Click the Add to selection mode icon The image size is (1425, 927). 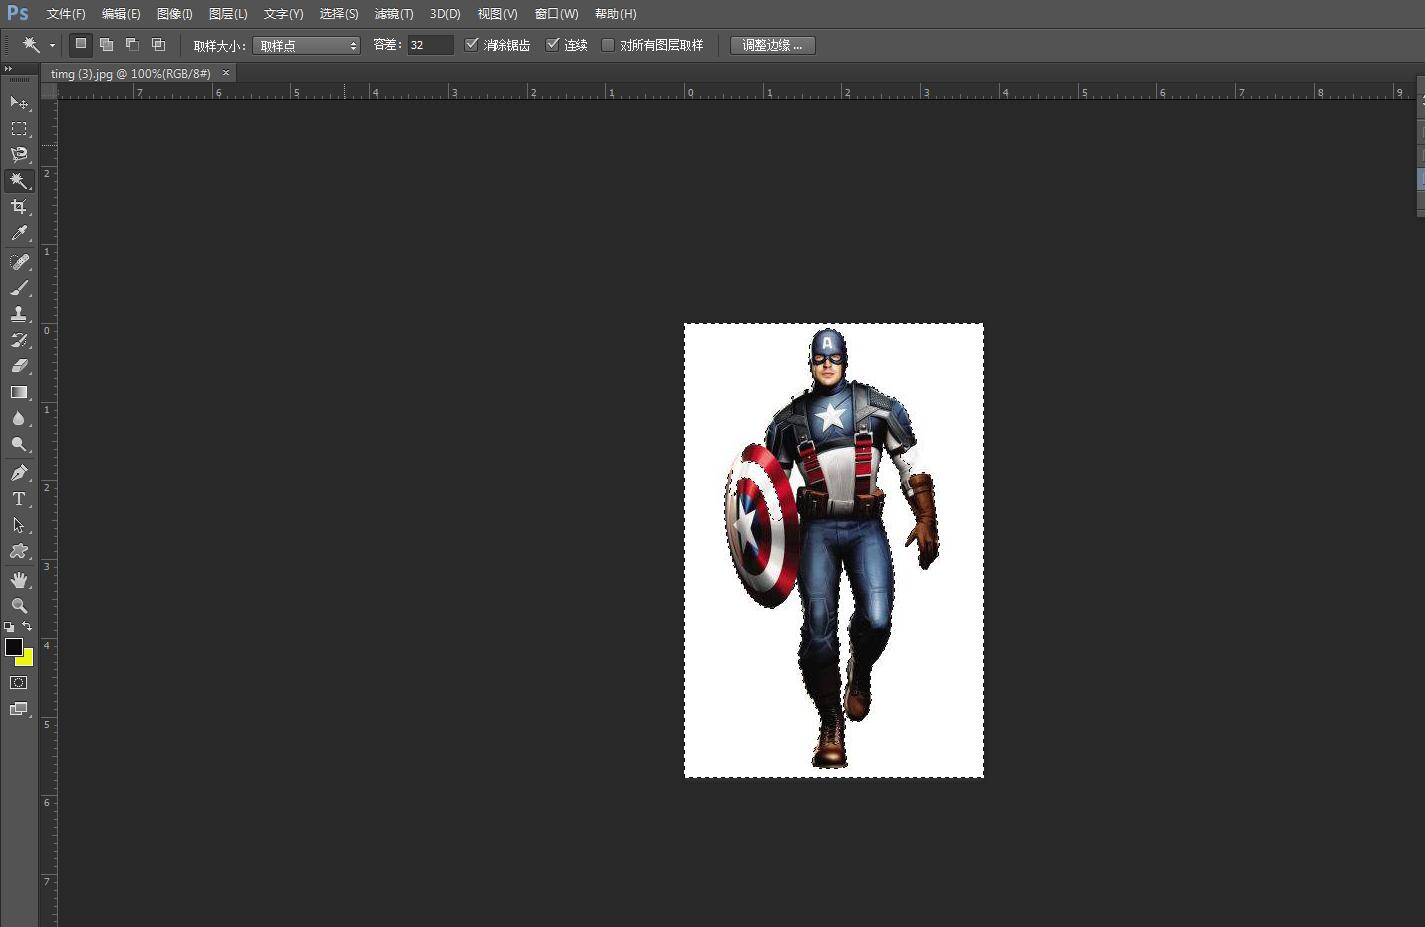tap(106, 45)
